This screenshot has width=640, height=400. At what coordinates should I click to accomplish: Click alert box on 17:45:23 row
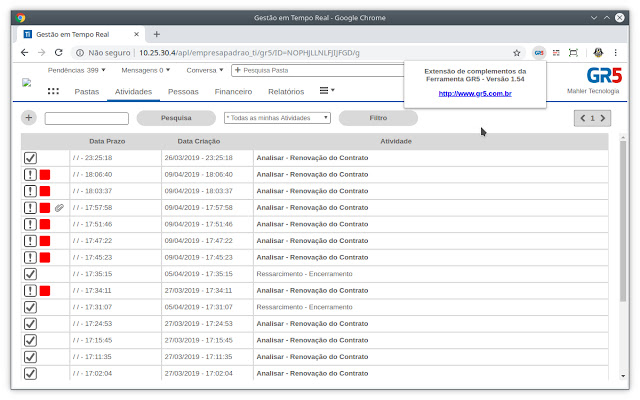click(30, 258)
